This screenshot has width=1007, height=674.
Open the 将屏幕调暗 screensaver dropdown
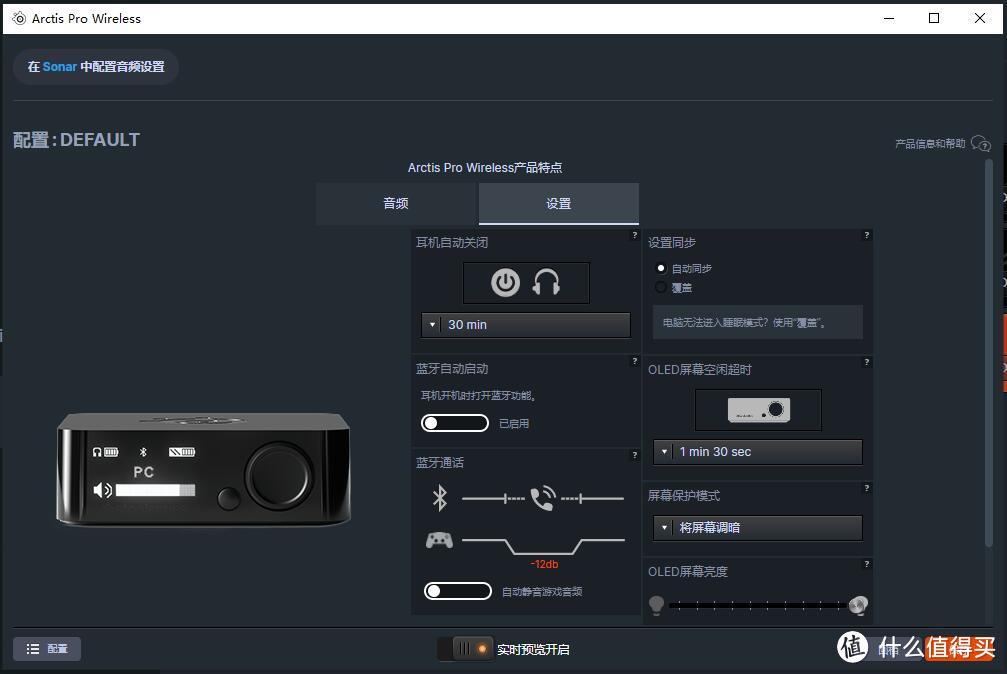(758, 528)
